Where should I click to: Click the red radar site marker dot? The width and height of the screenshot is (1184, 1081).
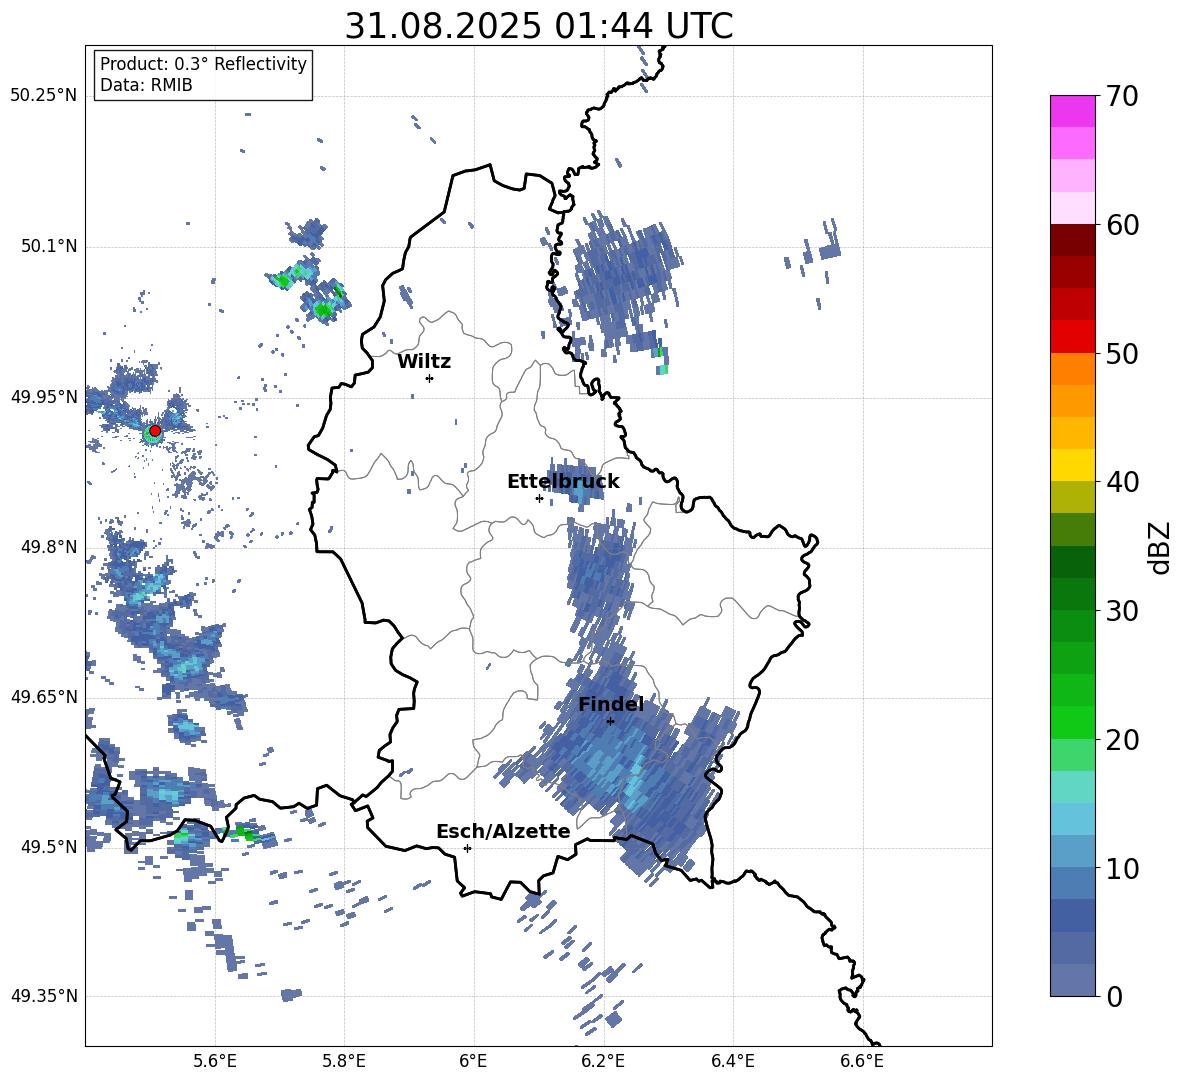(x=155, y=431)
